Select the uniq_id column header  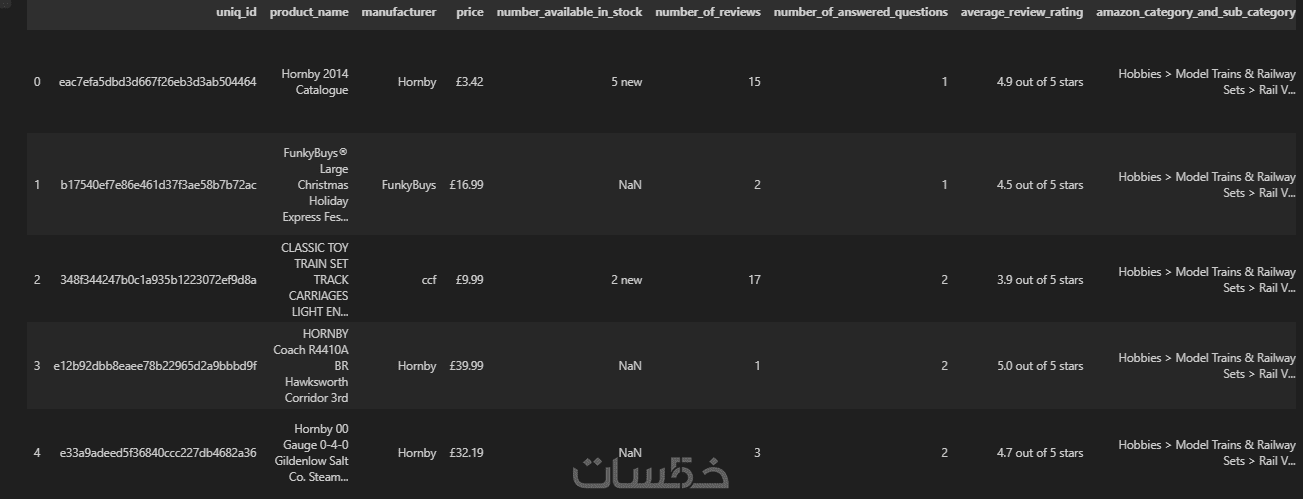pyautogui.click(x=236, y=12)
